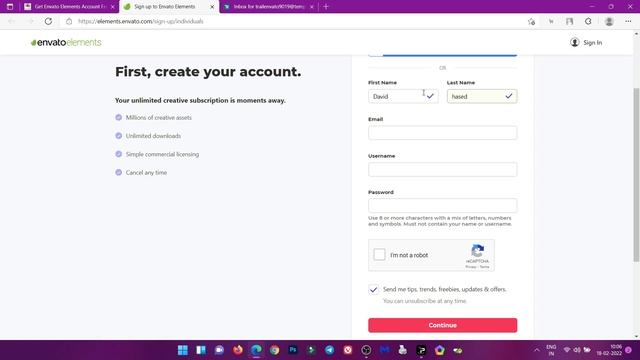Launch Photoshop from the taskbar

click(293, 350)
